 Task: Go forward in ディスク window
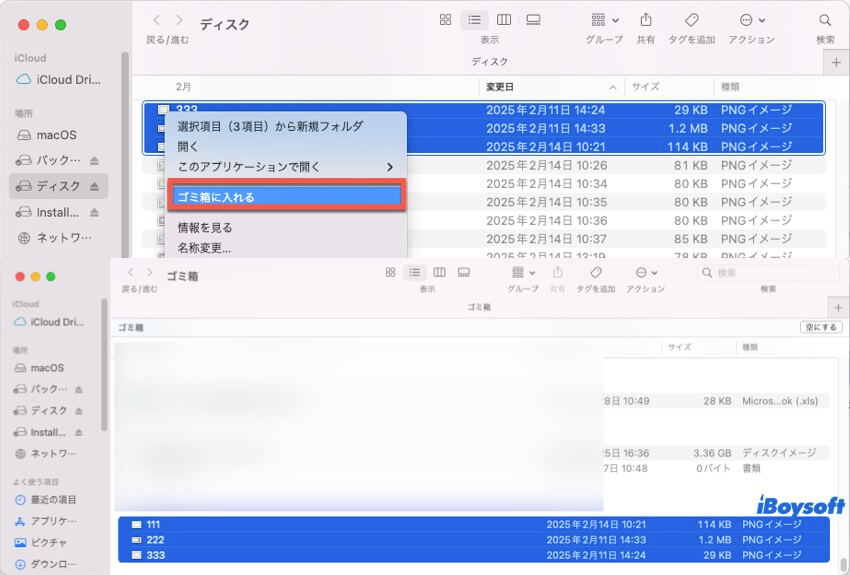point(179,20)
